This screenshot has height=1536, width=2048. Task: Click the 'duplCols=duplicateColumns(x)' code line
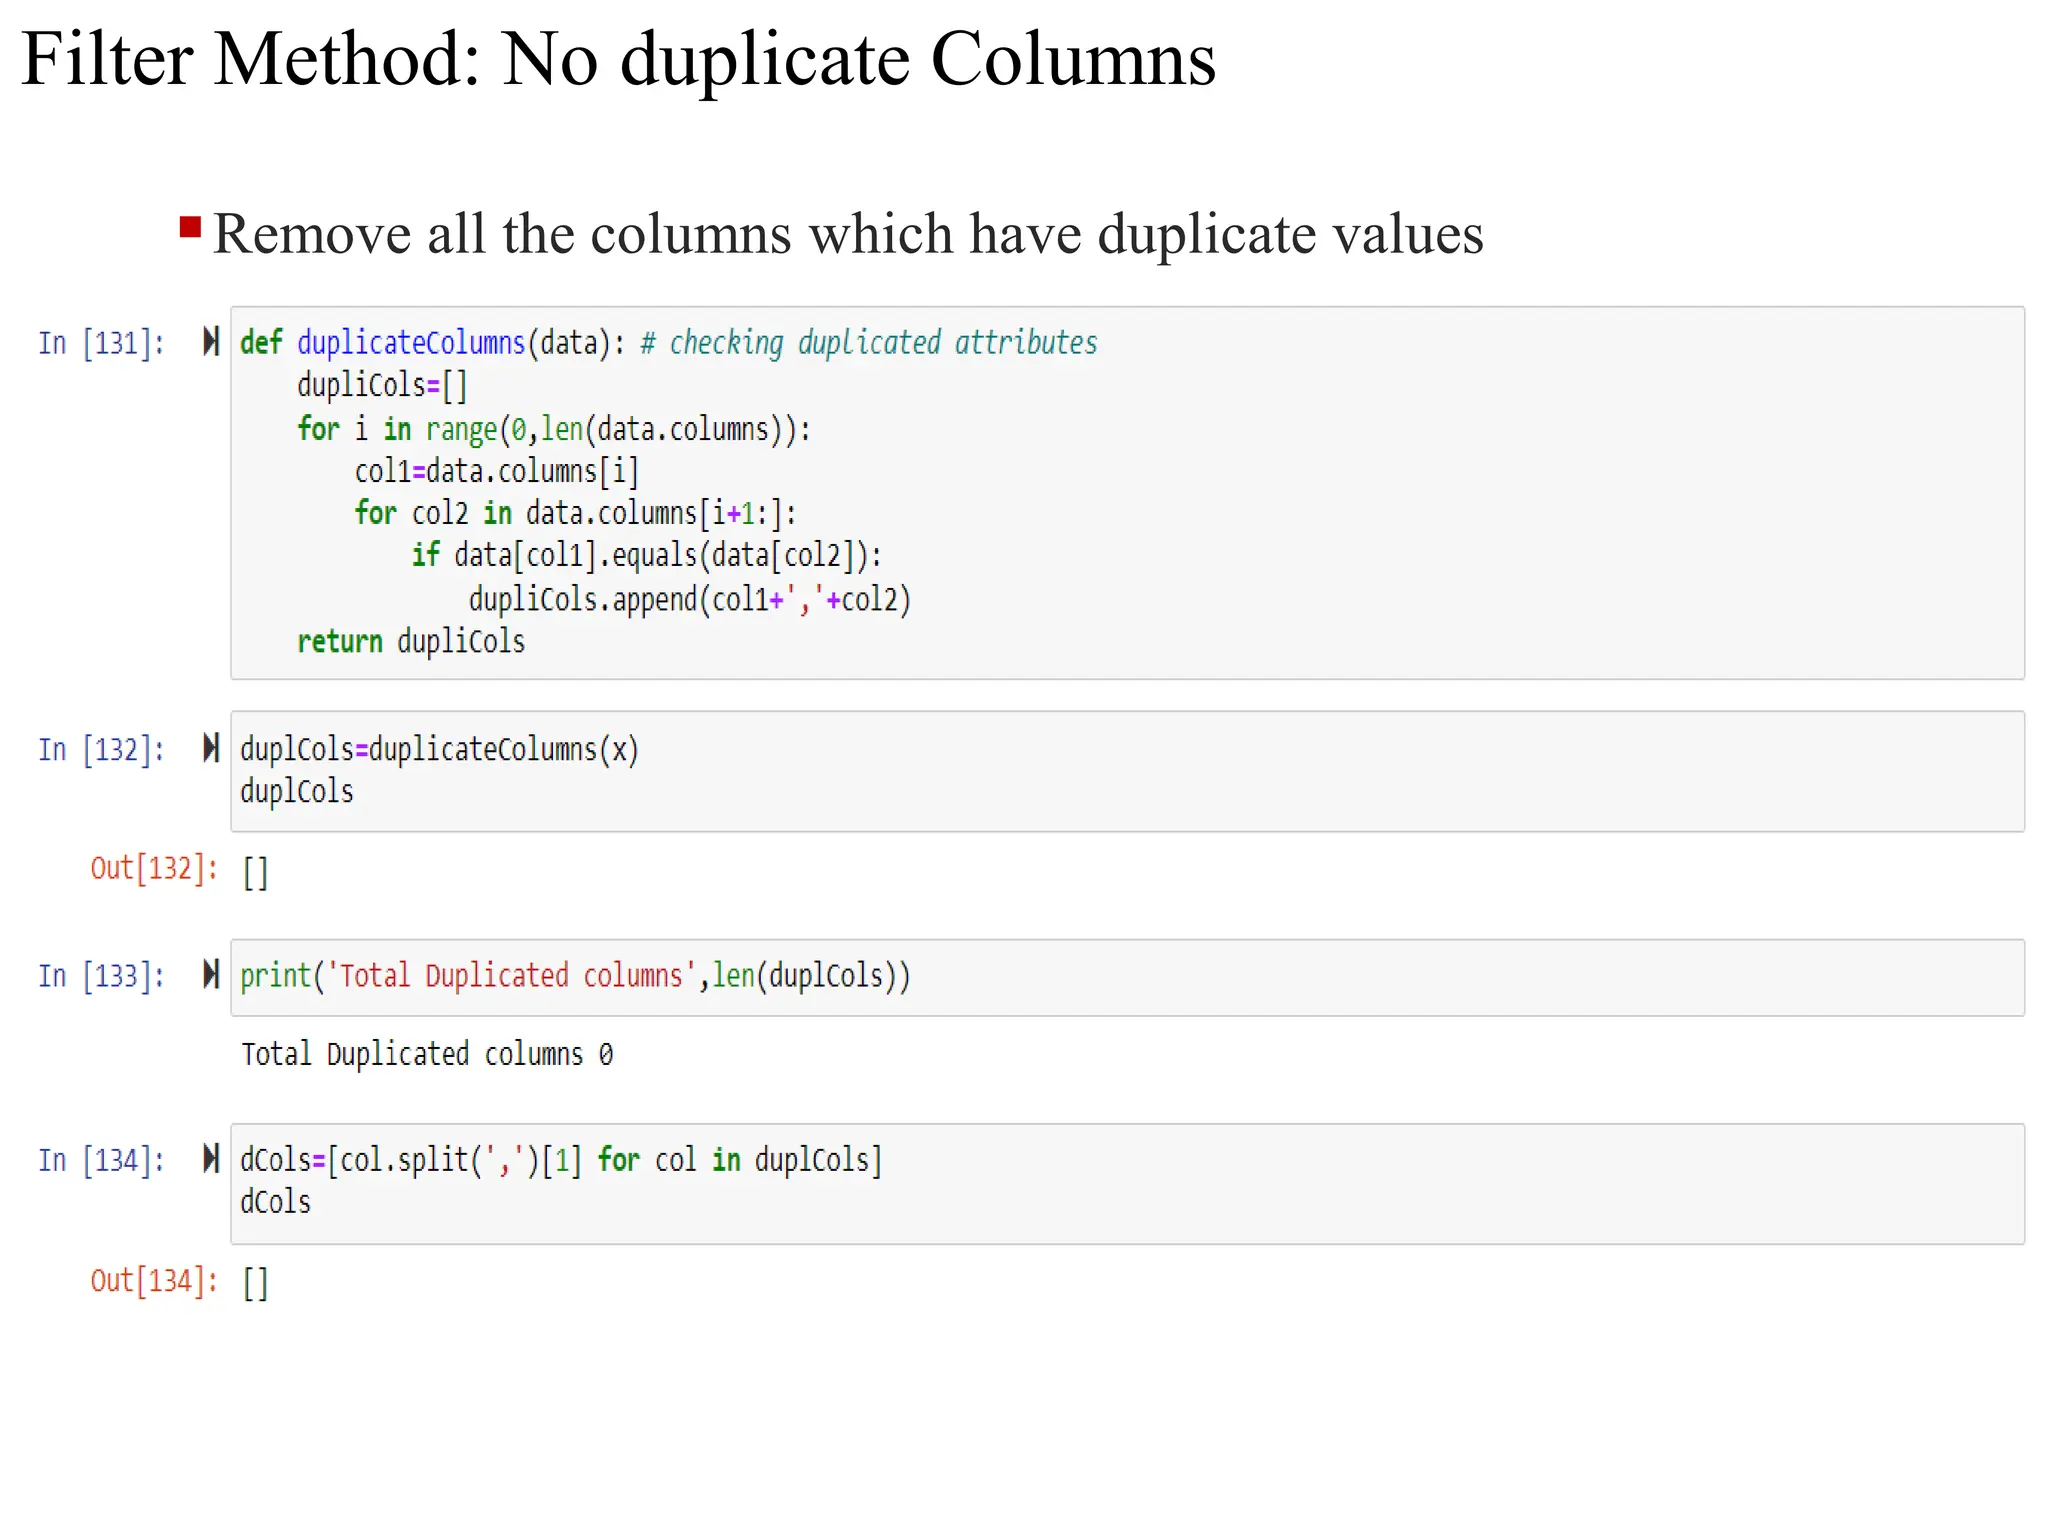(439, 749)
